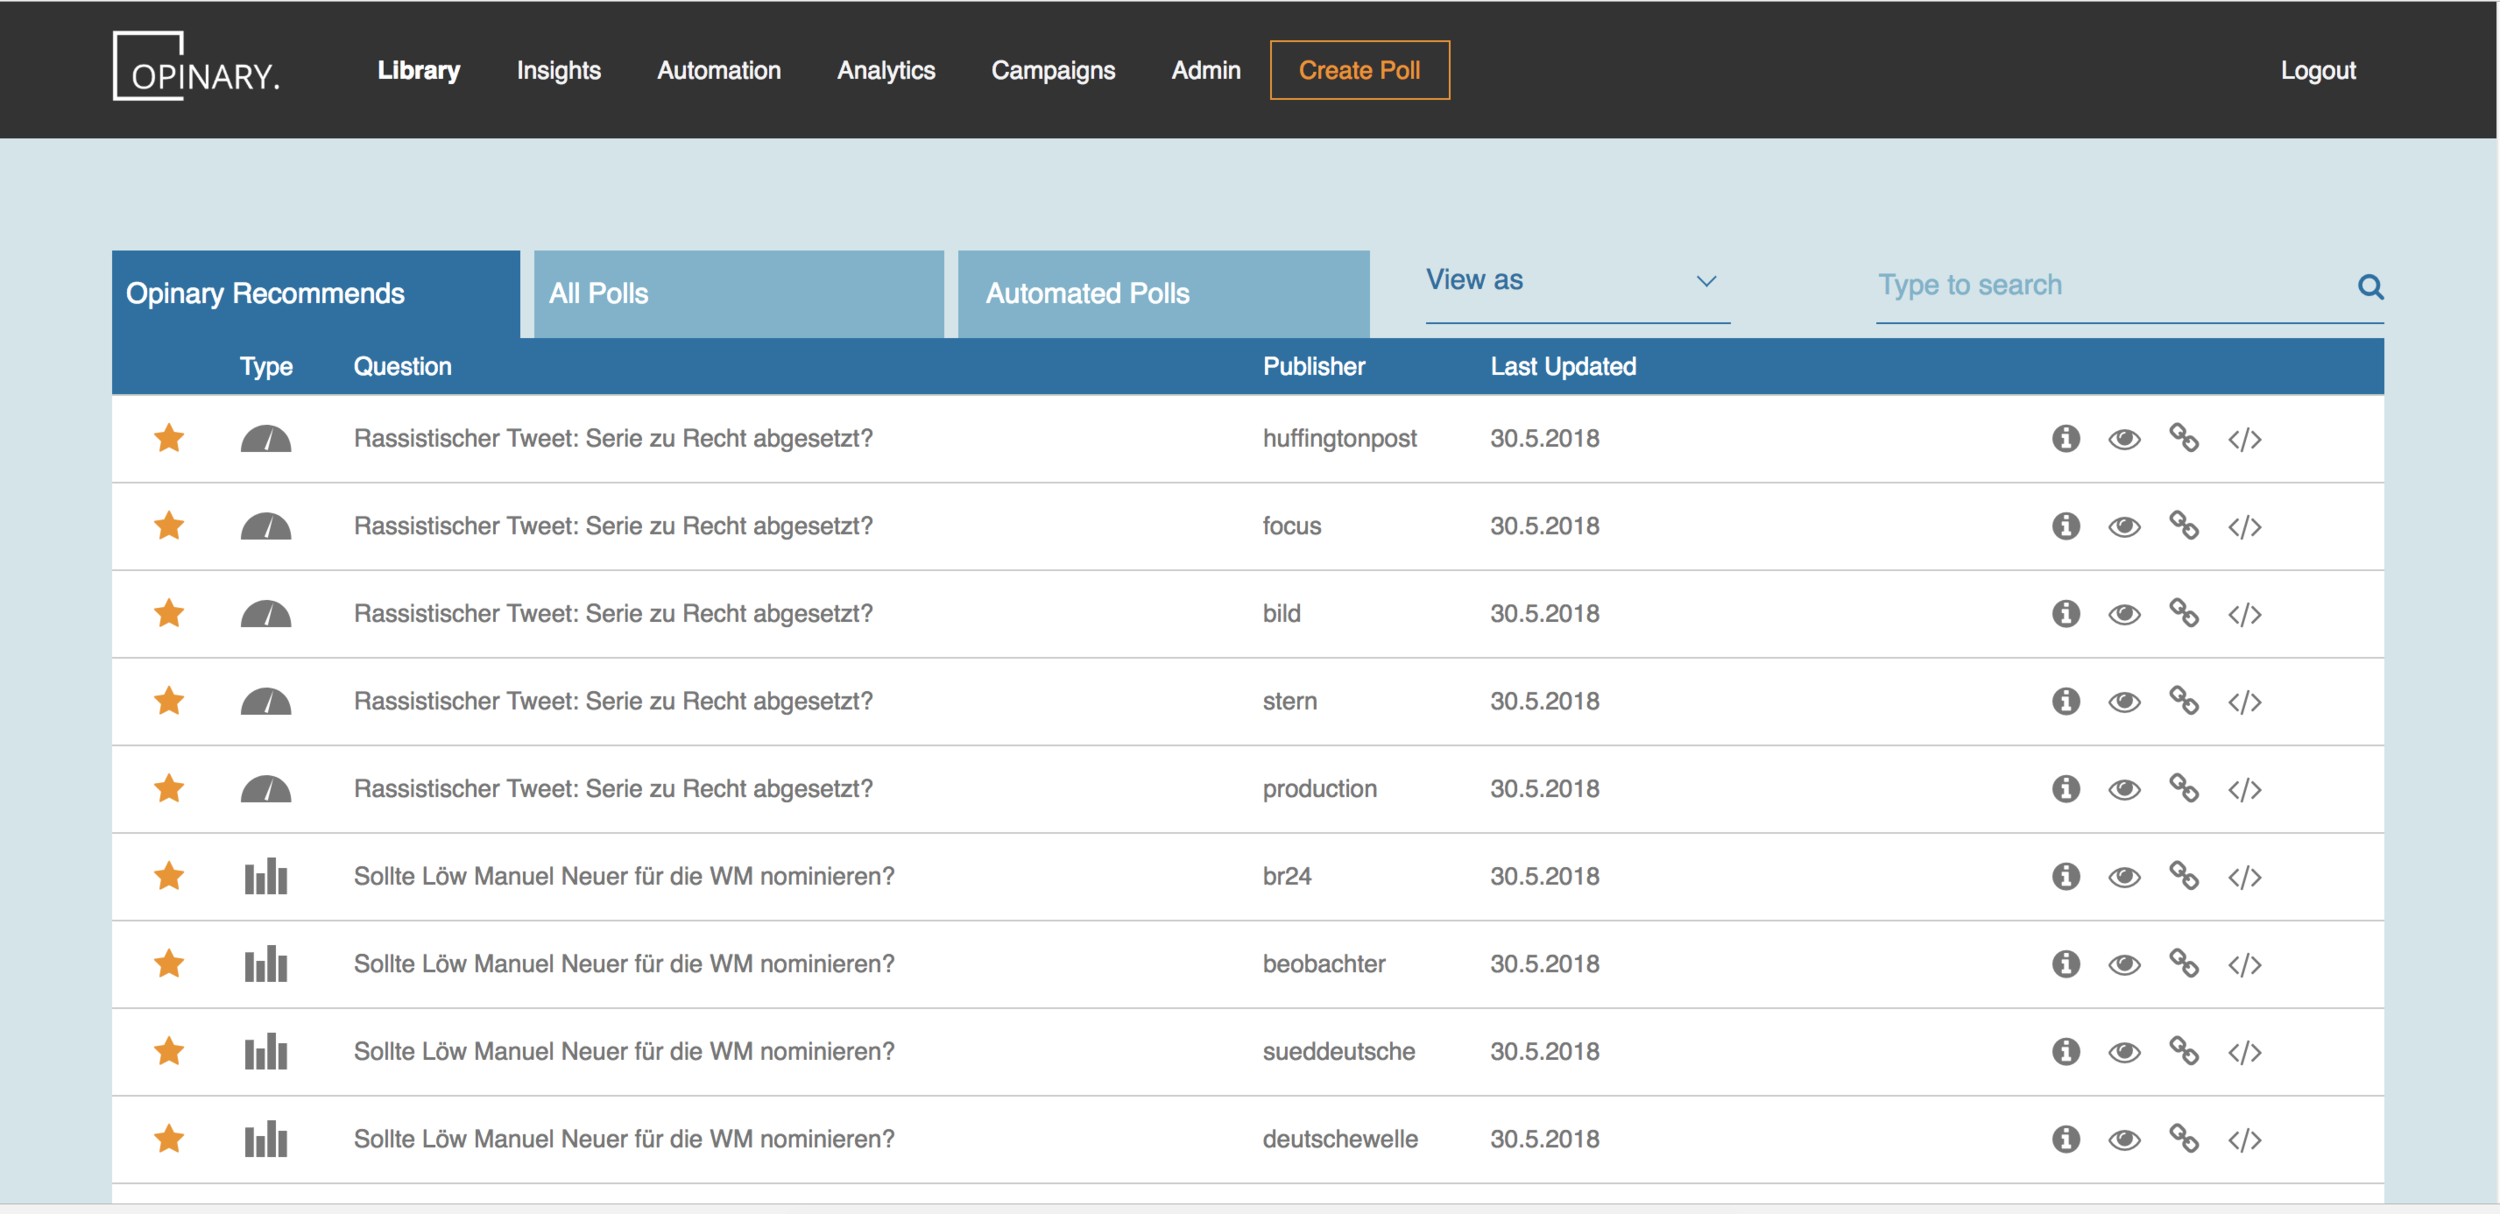Open Insights in the top navigation

point(558,70)
